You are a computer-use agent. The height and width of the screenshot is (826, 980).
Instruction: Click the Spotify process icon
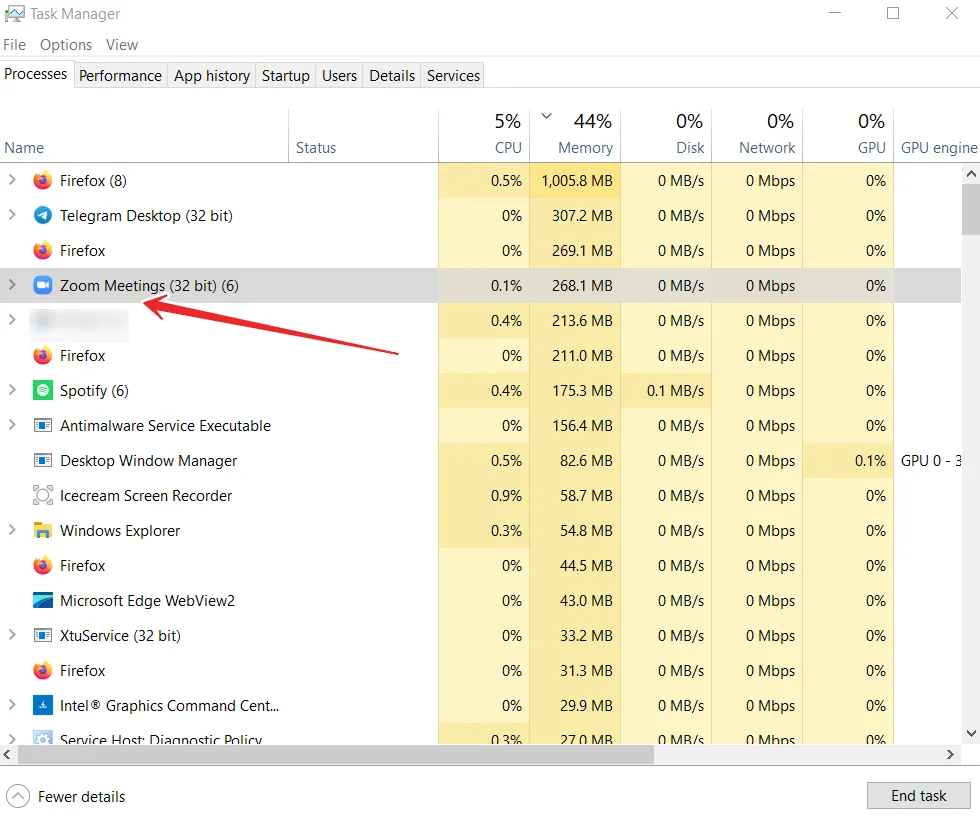coord(42,391)
